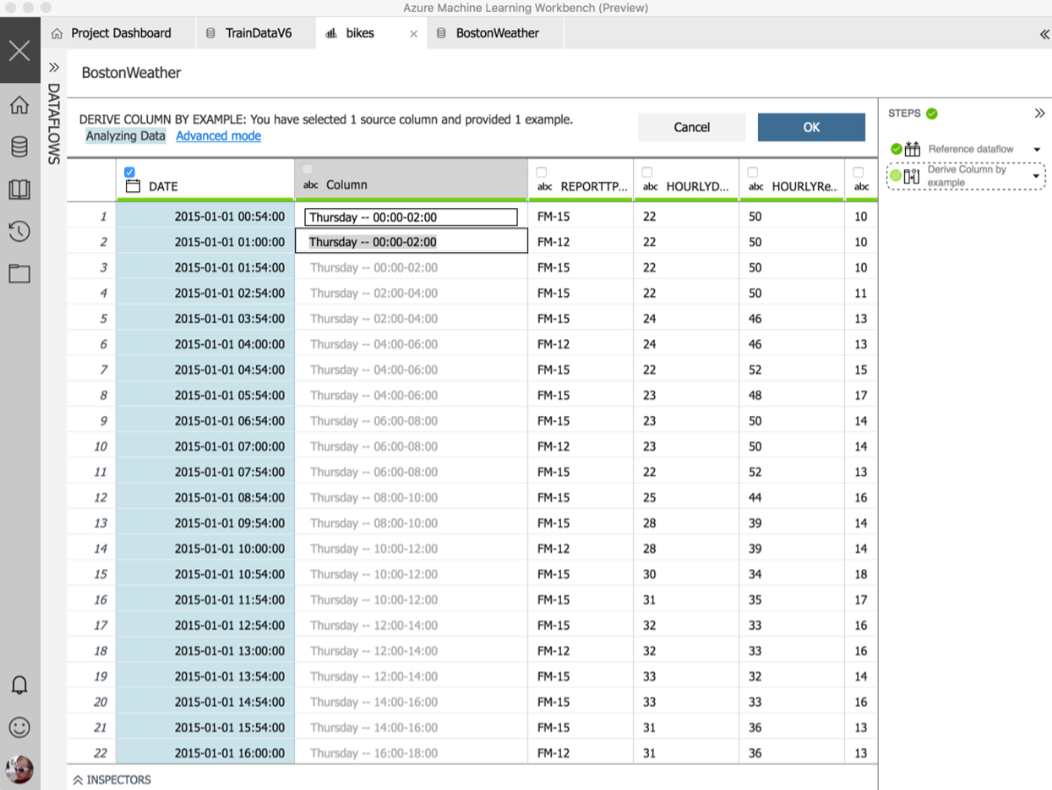Viewport: 1052px width, 790px height.
Task: Click the smiley feedback icon
Action: coord(19,727)
